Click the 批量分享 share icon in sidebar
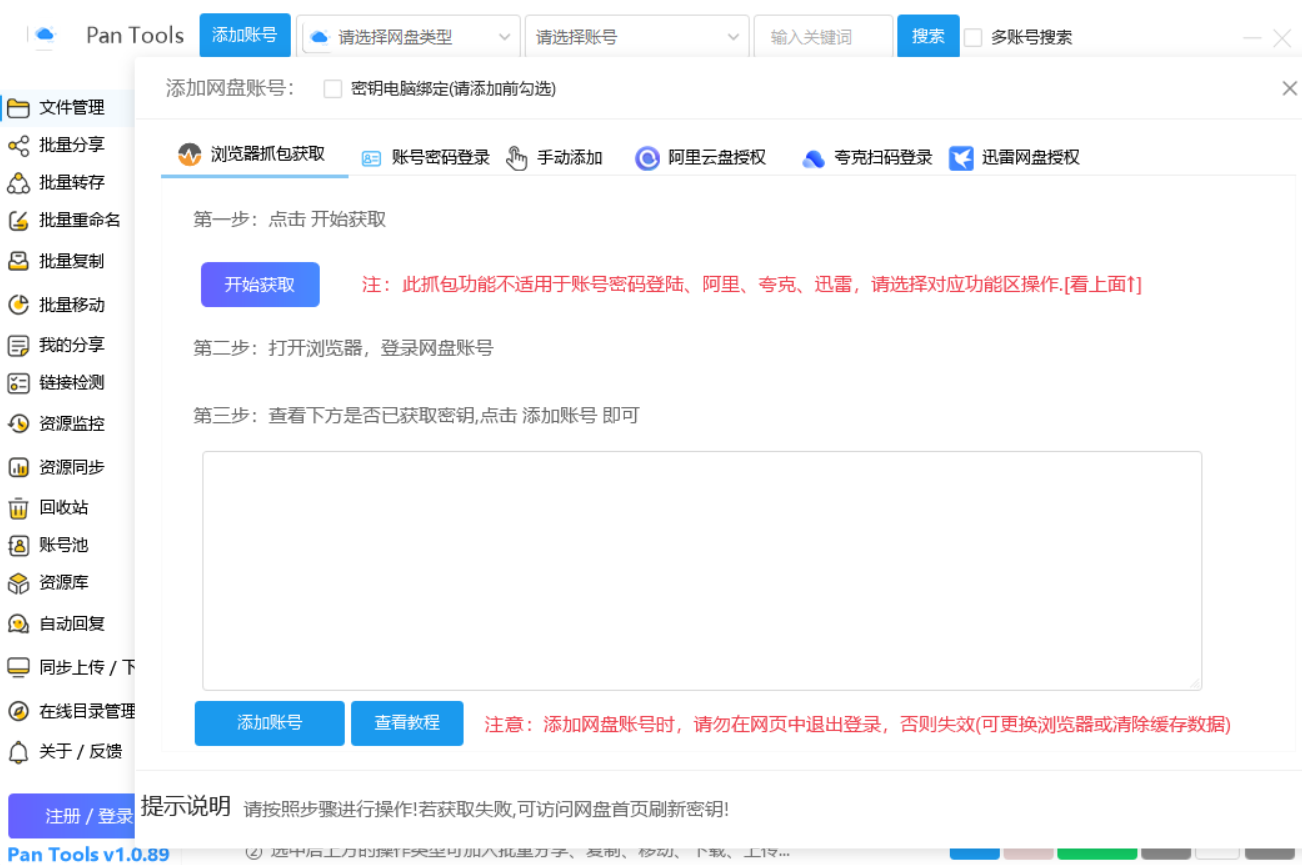 click(18, 146)
